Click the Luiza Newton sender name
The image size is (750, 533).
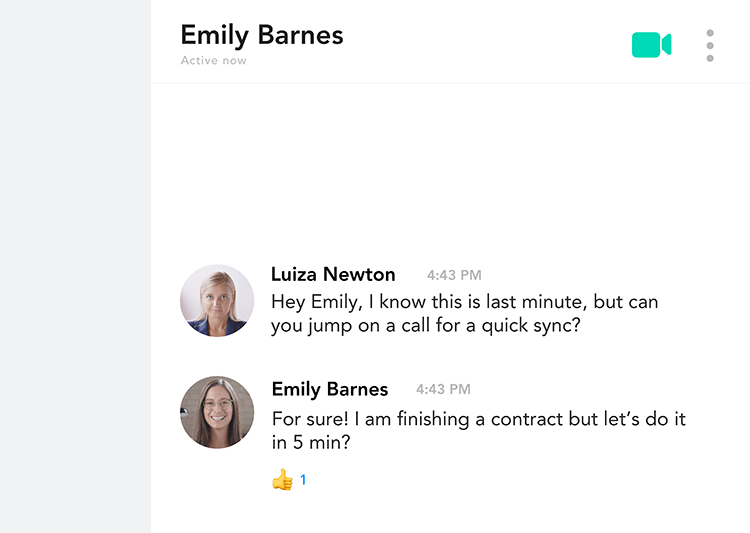(x=333, y=275)
